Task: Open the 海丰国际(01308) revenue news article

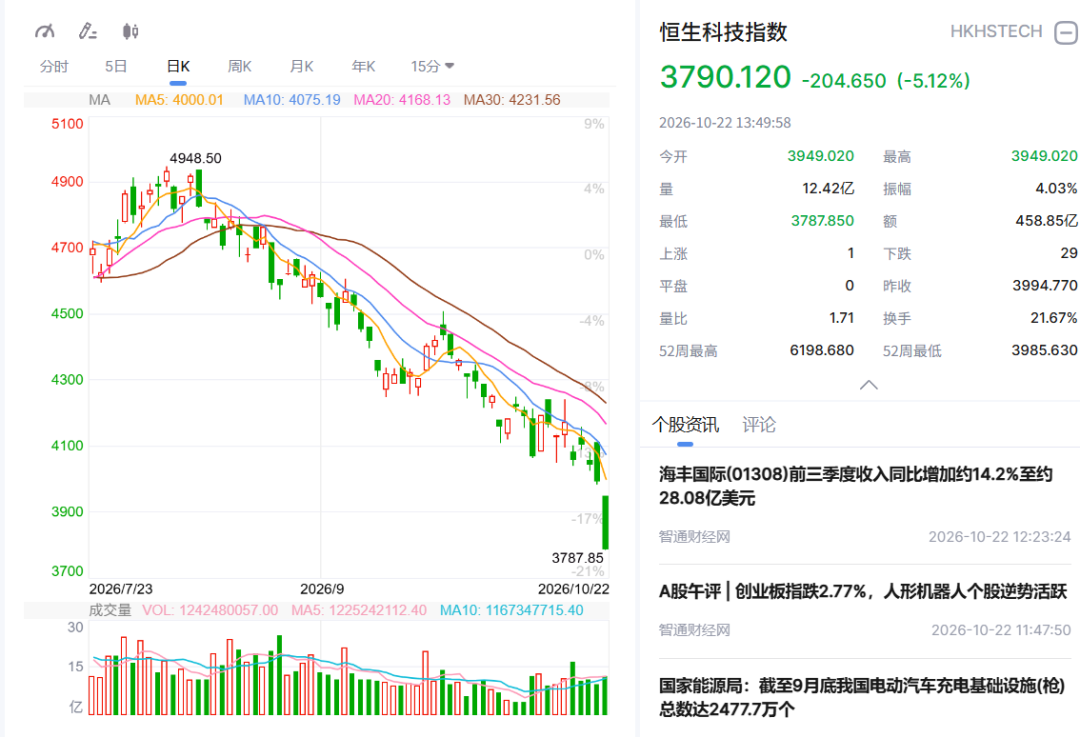Action: coord(855,486)
